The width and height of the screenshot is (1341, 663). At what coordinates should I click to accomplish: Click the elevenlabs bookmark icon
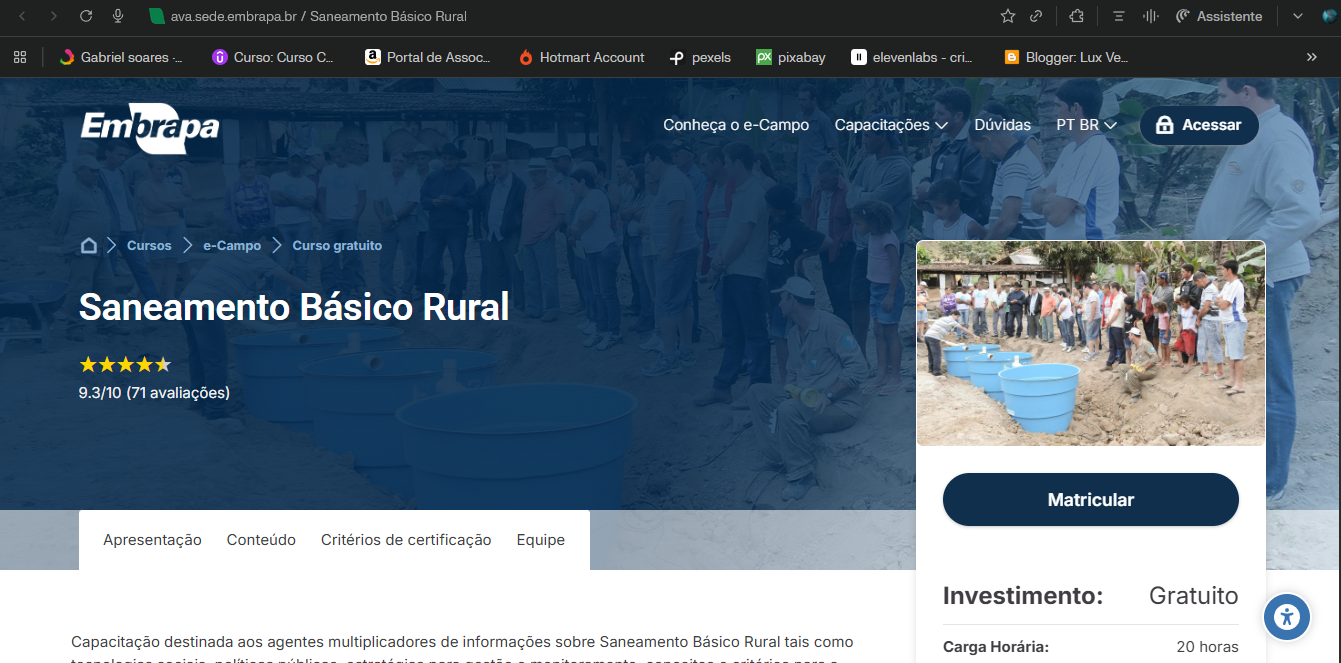858,57
